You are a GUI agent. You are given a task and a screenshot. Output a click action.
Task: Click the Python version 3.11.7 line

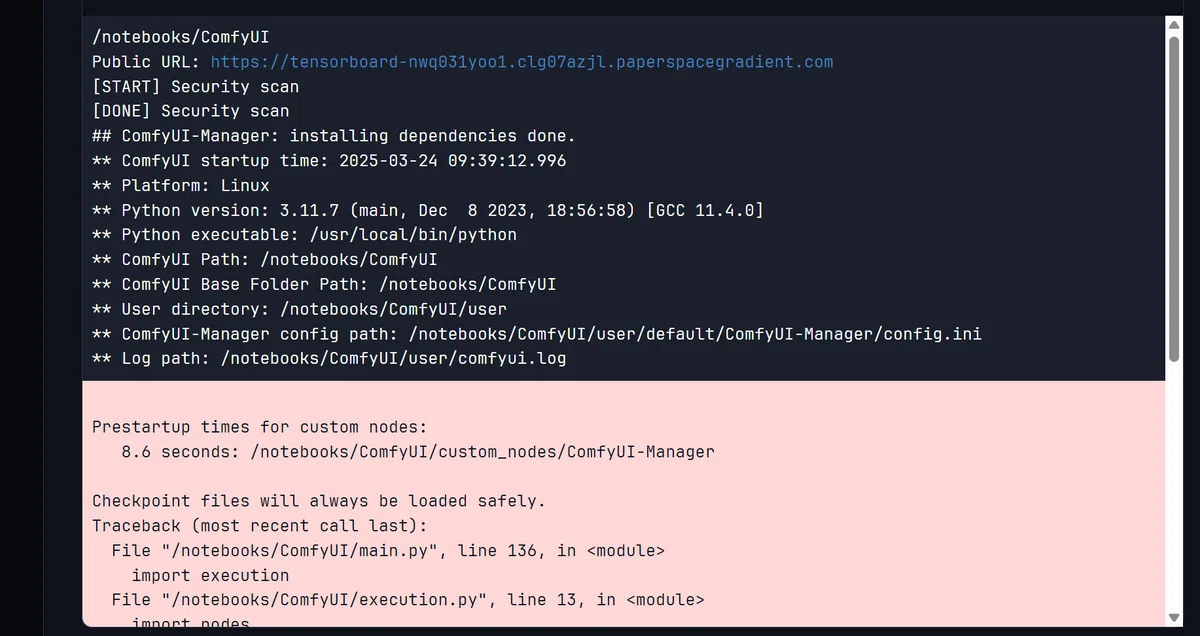tap(428, 211)
